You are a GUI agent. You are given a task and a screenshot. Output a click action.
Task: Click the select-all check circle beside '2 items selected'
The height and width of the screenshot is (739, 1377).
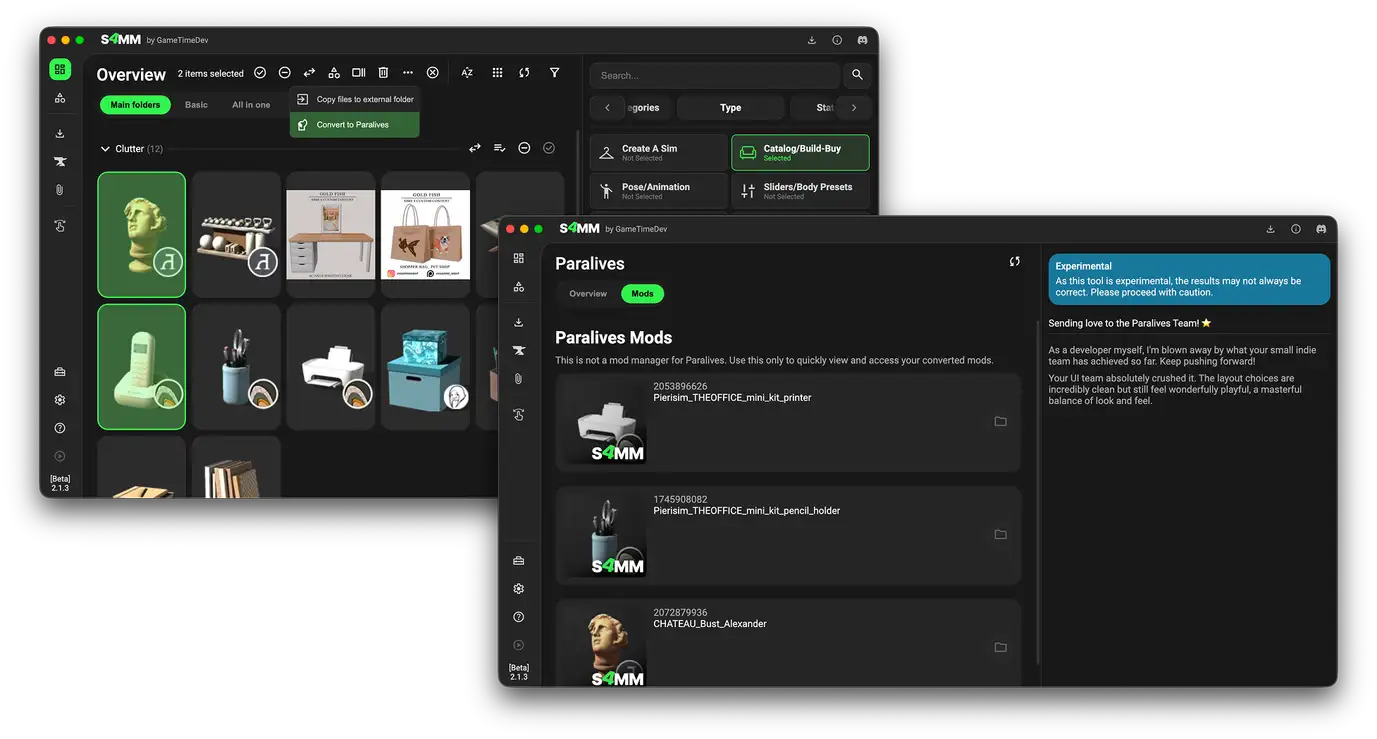[x=260, y=73]
